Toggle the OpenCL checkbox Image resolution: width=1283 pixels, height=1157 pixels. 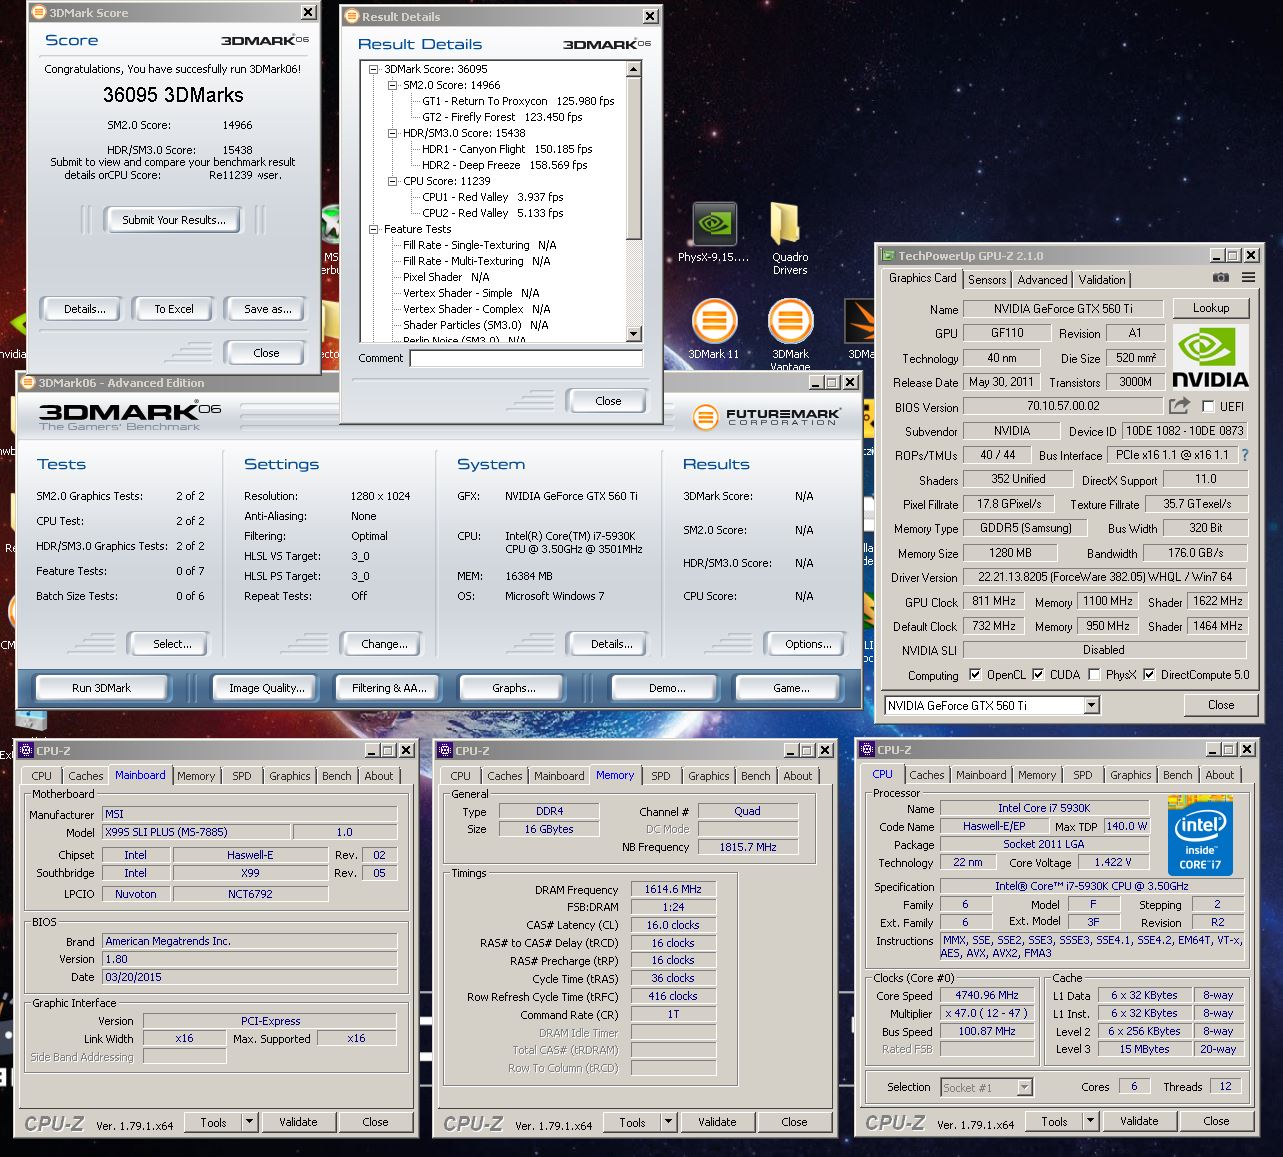coord(975,675)
